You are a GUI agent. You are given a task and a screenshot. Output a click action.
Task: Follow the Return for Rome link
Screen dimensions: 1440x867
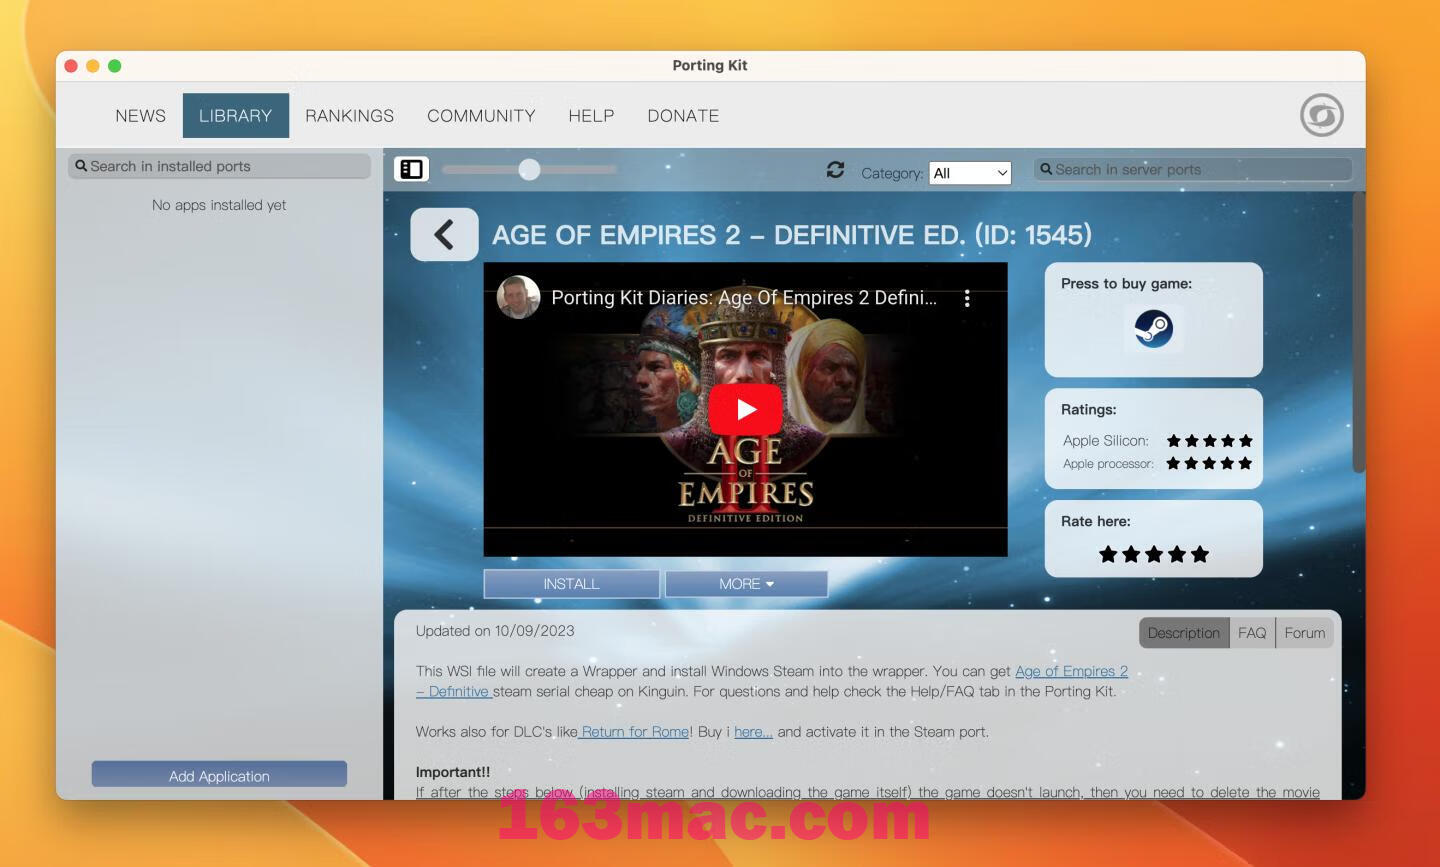[635, 732]
